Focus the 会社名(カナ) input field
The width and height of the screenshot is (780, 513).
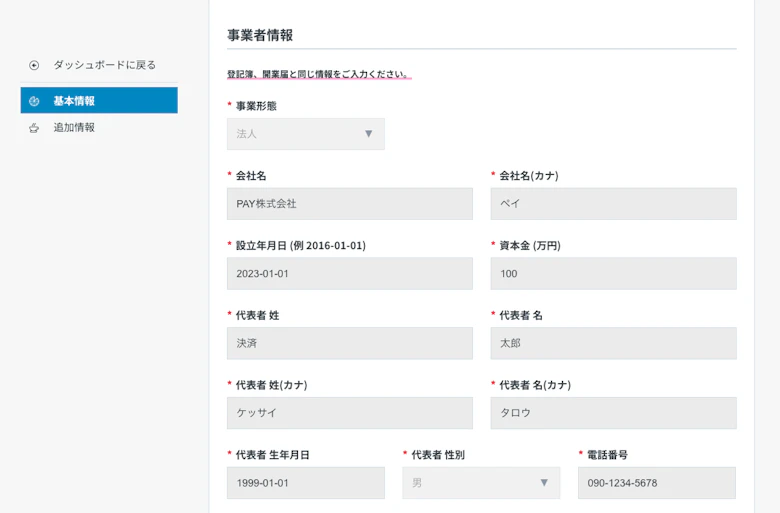(x=613, y=204)
